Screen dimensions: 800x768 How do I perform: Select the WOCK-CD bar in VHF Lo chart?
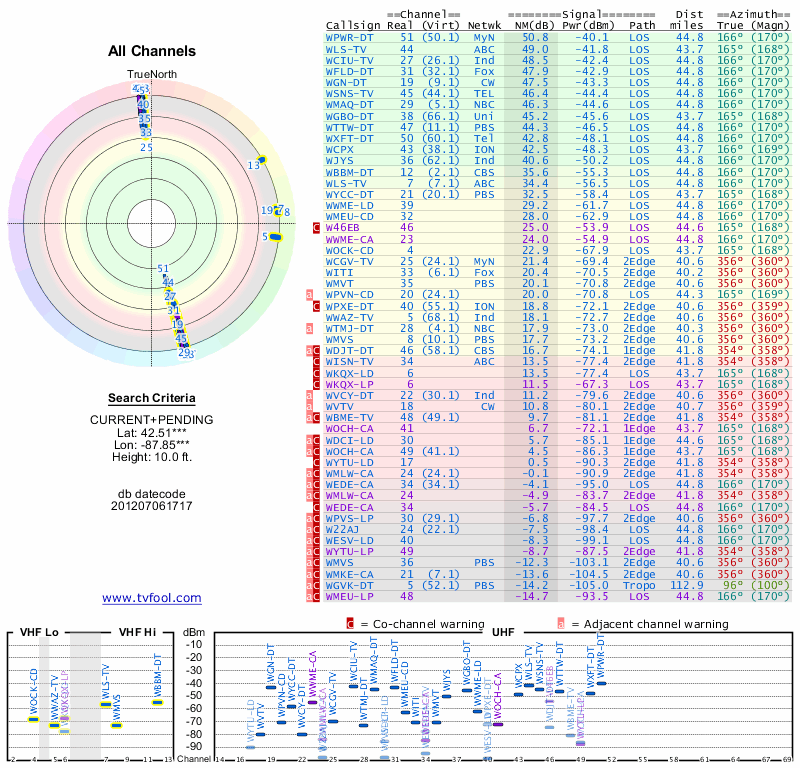33,719
